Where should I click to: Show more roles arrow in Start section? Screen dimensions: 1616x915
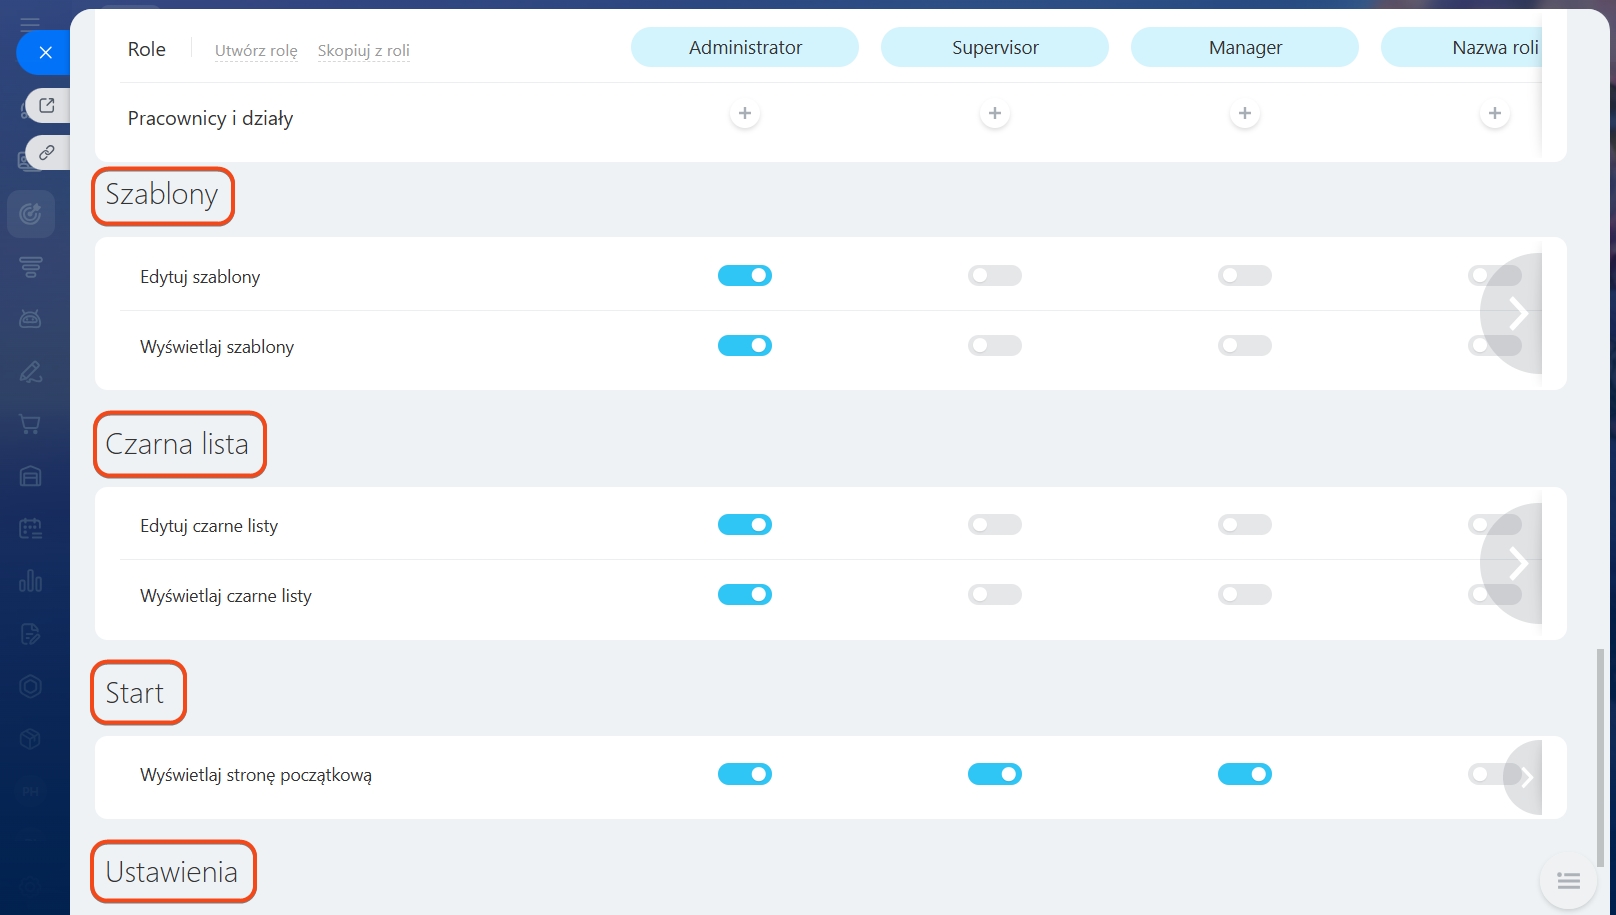1524,777
